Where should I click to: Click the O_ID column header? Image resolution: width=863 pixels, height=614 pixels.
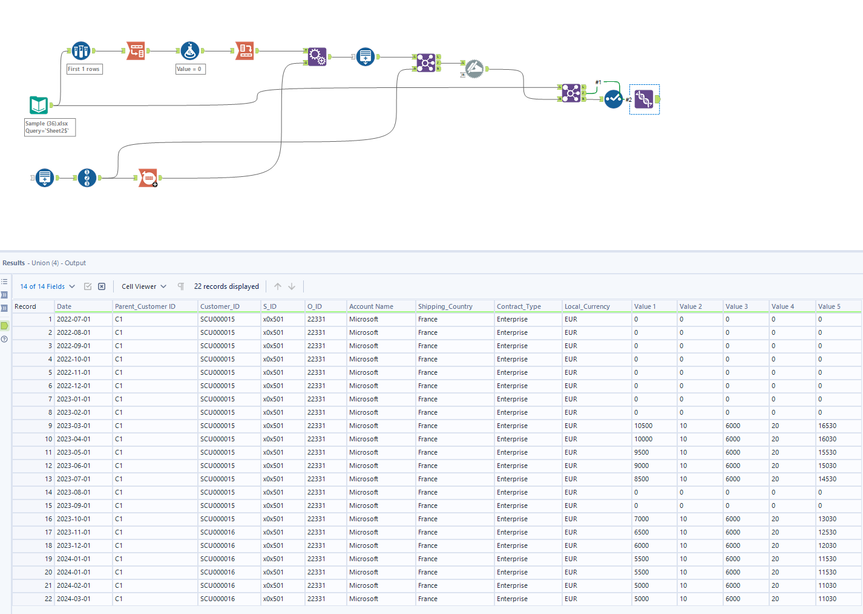point(326,306)
